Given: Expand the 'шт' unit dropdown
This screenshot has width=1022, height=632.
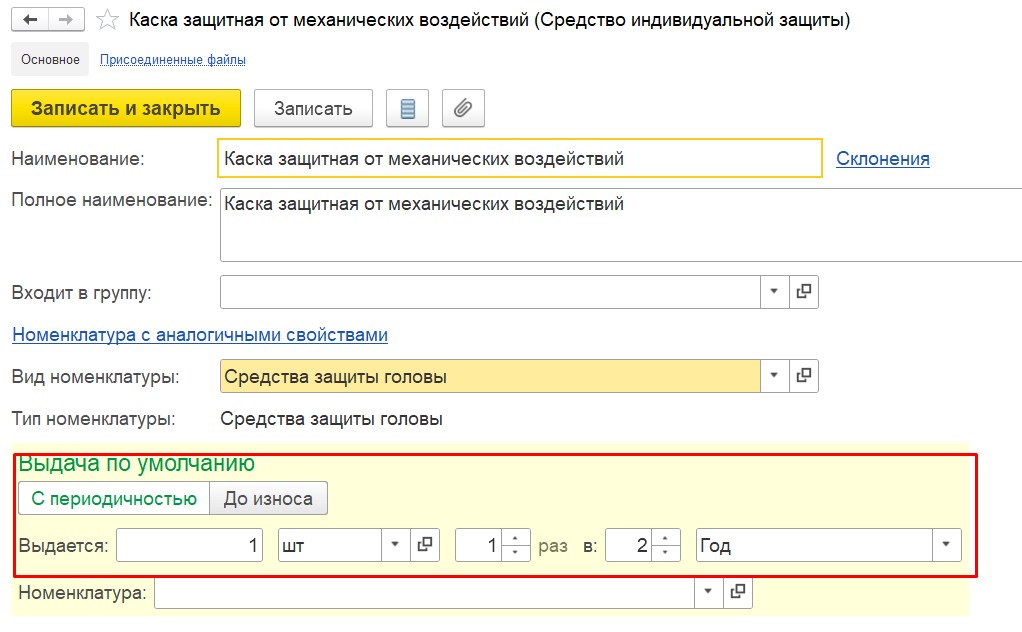Looking at the screenshot, I should click(x=395, y=545).
